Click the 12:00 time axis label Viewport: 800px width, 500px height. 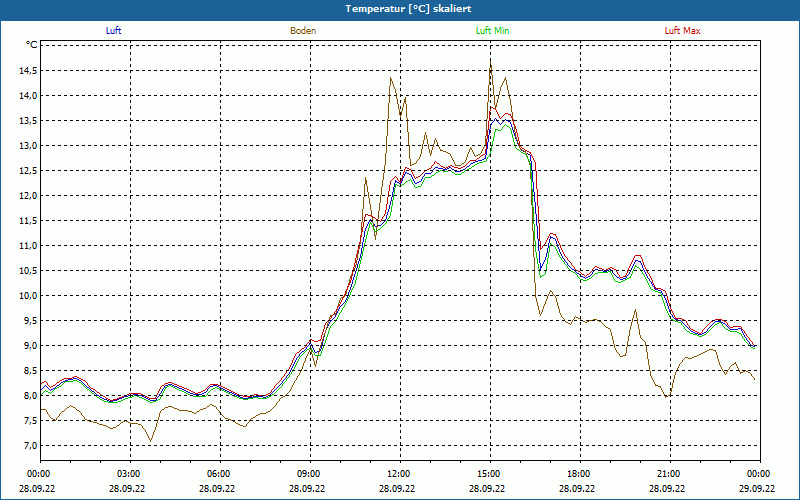tap(401, 474)
